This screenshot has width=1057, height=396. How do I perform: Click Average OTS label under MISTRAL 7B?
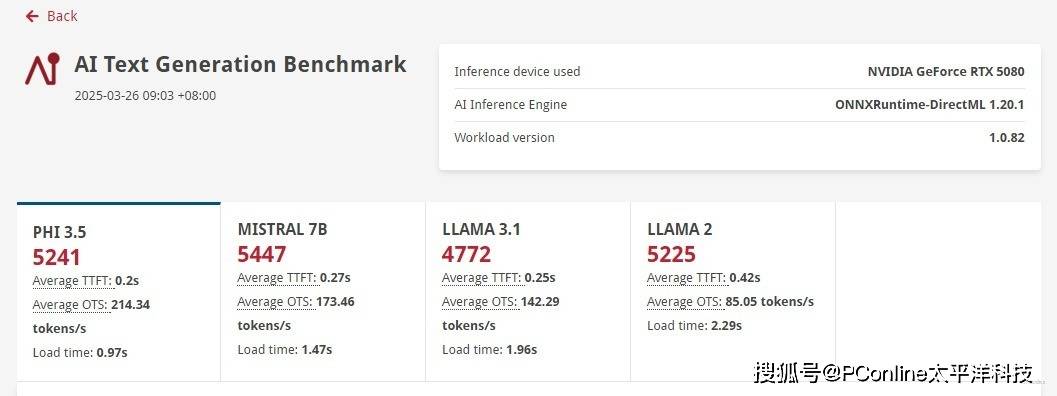pos(275,302)
